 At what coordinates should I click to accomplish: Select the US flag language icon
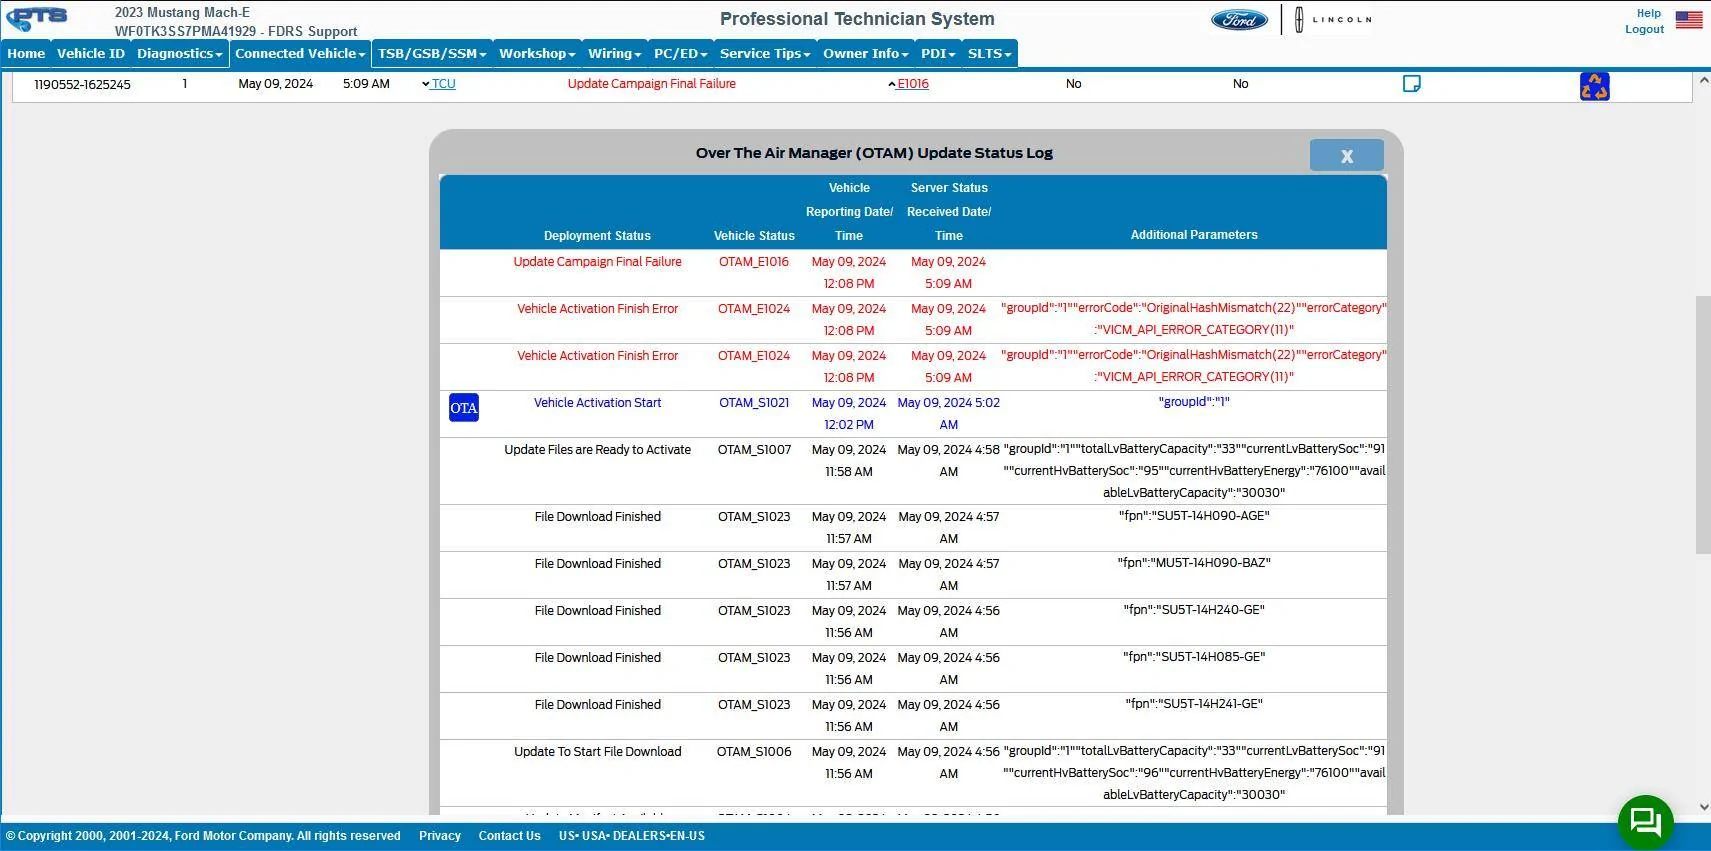tap(1689, 20)
